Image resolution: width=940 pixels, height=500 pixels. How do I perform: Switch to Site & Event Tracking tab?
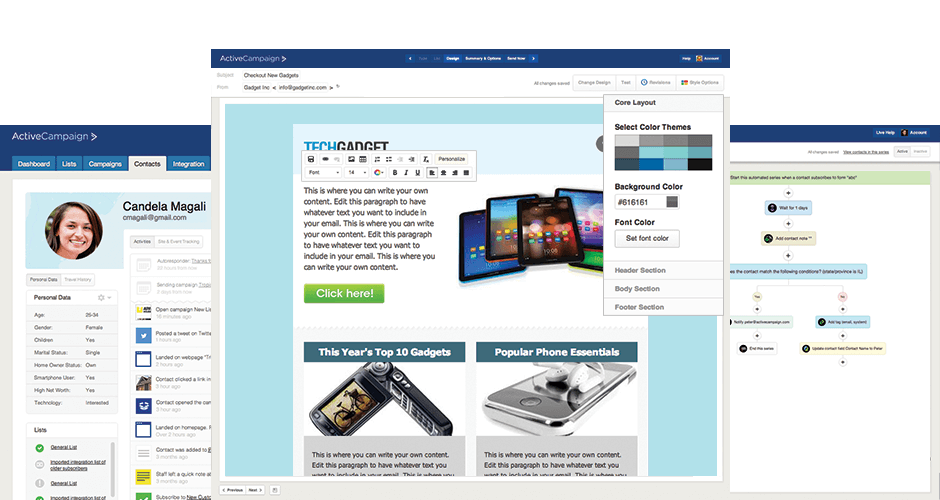point(179,242)
